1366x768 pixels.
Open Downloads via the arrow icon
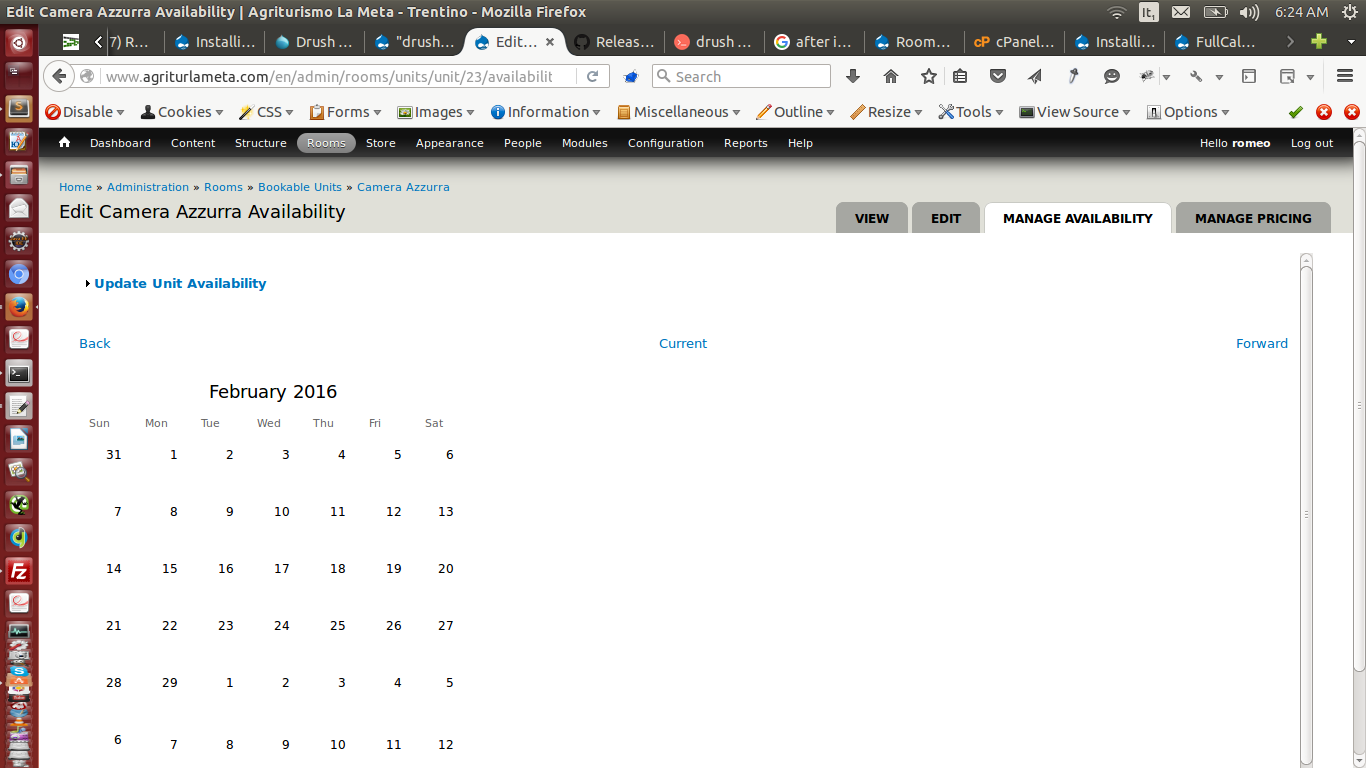coord(852,76)
